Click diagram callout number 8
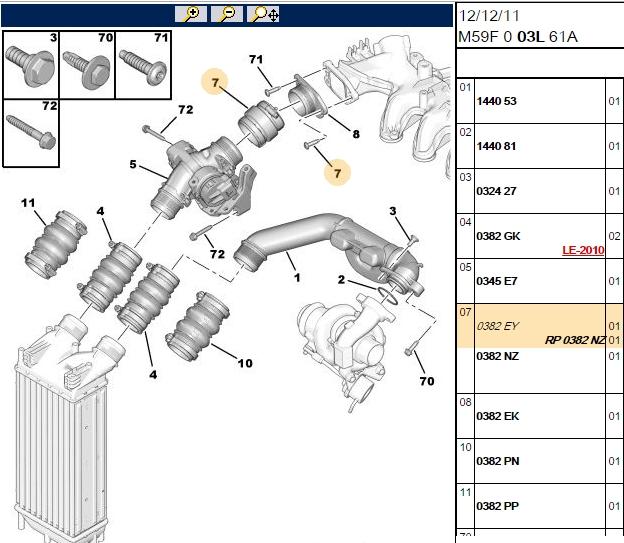This screenshot has width=624, height=543. pos(356,134)
